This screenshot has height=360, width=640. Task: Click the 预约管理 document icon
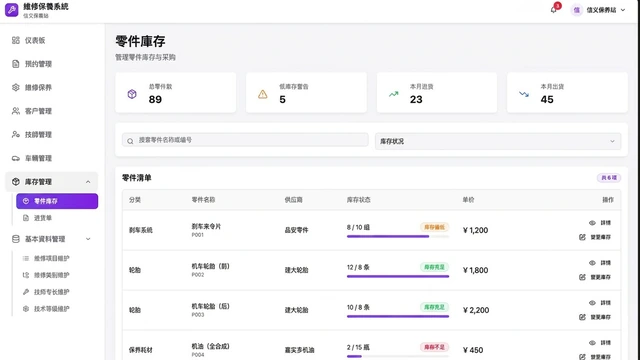pyautogui.click(x=16, y=64)
